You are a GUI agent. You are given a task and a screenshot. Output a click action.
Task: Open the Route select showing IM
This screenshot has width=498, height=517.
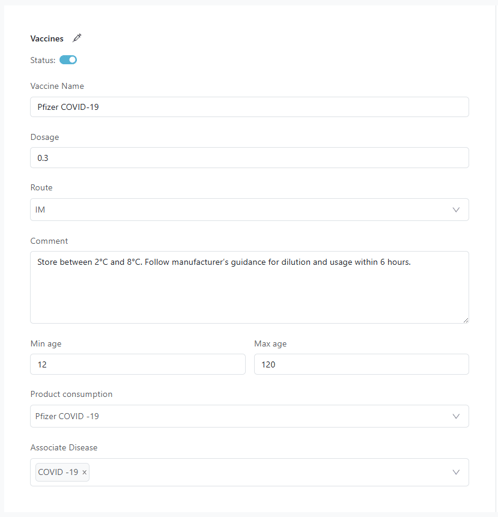pos(249,210)
